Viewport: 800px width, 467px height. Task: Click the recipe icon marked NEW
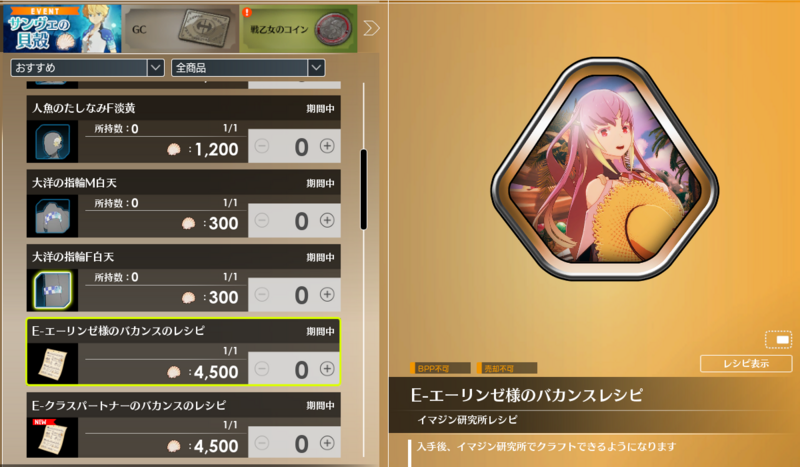point(53,438)
